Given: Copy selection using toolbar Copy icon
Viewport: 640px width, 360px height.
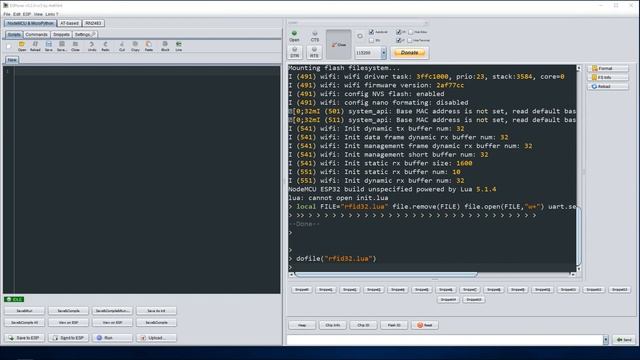Looking at the screenshot, I should (x=135, y=46).
